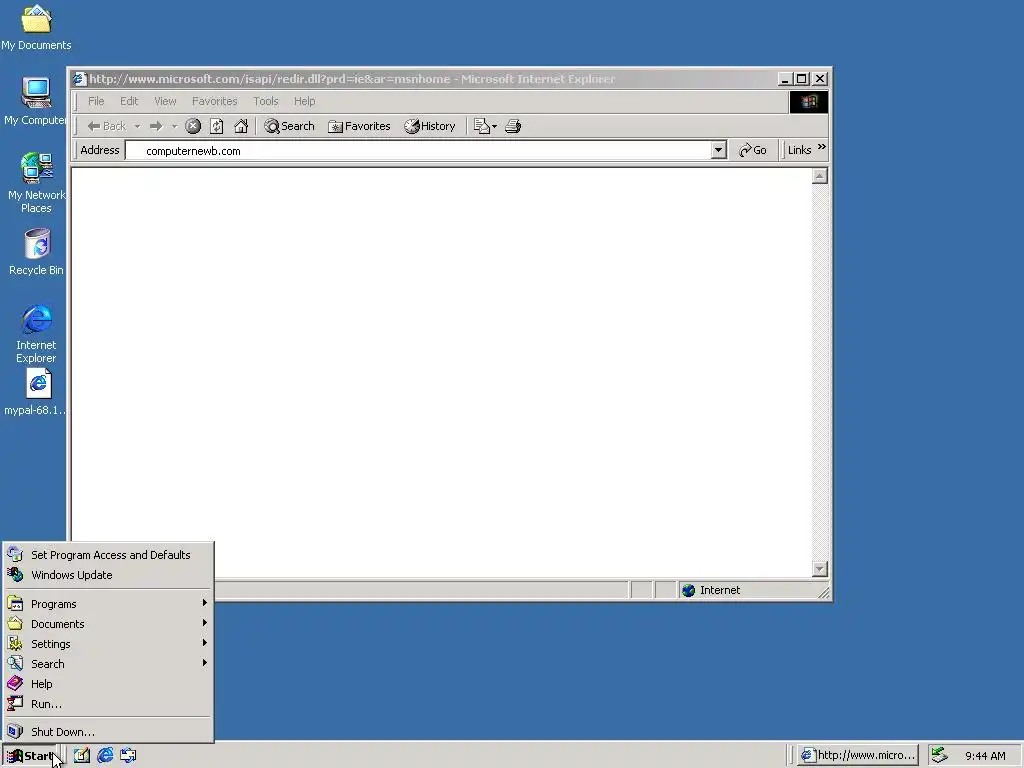1024x768 pixels.
Task: Expand the Search submenu in Start menu
Action: [108, 664]
